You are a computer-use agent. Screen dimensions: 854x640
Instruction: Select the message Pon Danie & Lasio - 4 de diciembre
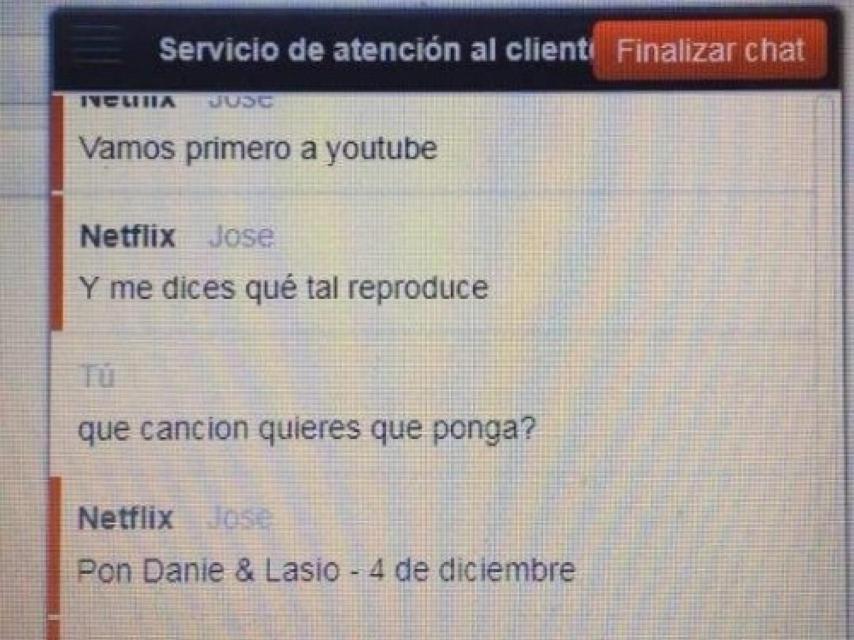(x=326, y=570)
